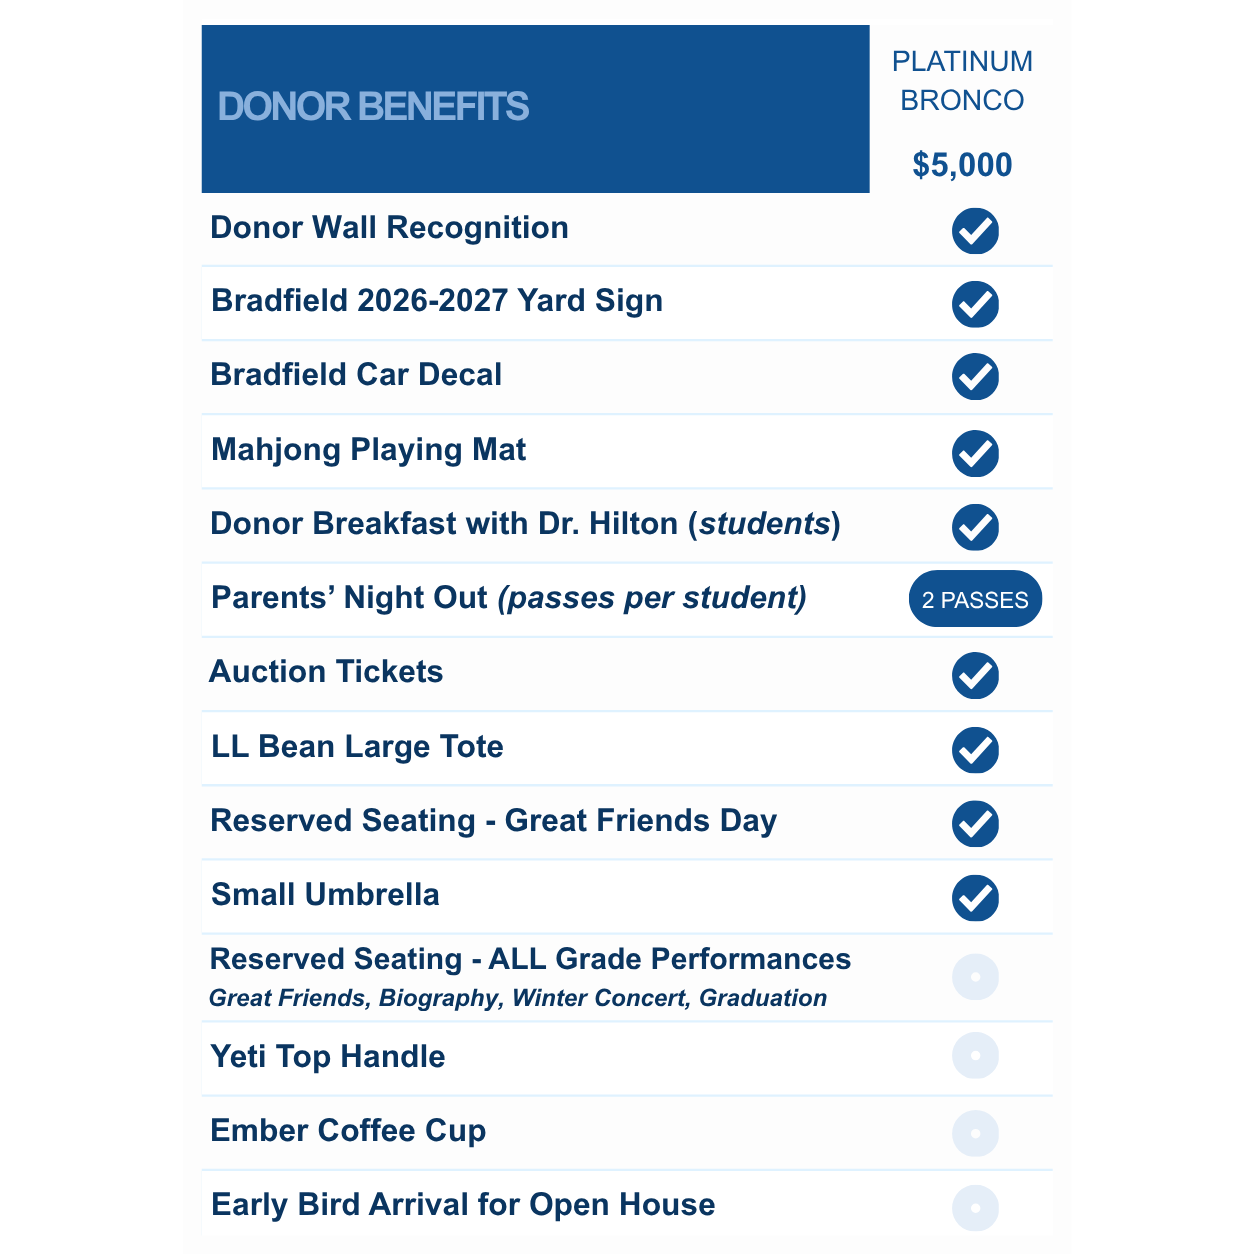
Task: Click the $5,000 price label
Action: (962, 165)
